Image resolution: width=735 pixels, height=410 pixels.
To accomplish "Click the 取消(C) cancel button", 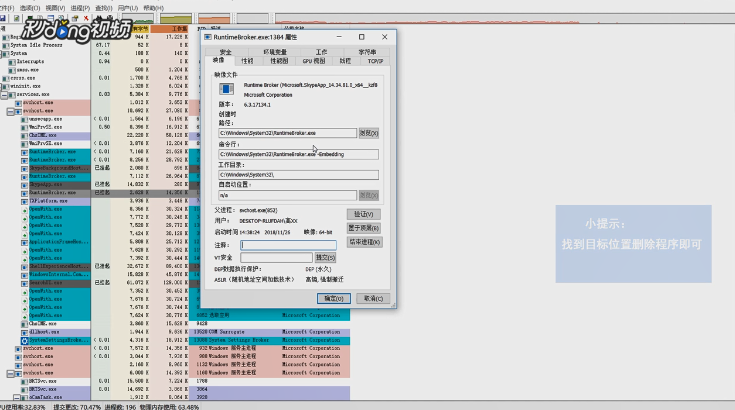I will [x=373, y=298].
